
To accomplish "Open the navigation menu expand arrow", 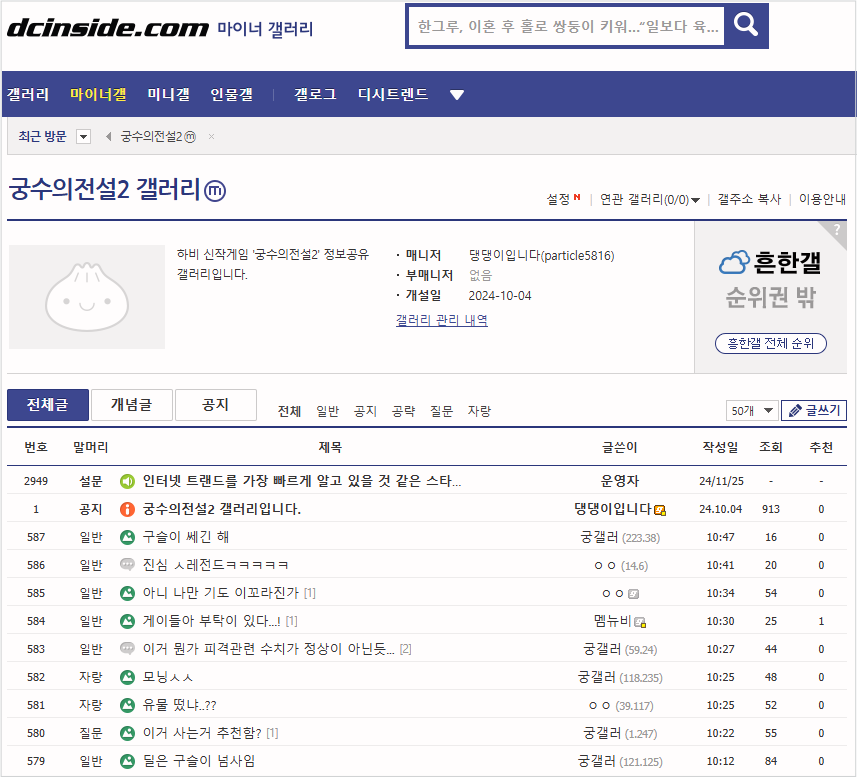I will [457, 95].
